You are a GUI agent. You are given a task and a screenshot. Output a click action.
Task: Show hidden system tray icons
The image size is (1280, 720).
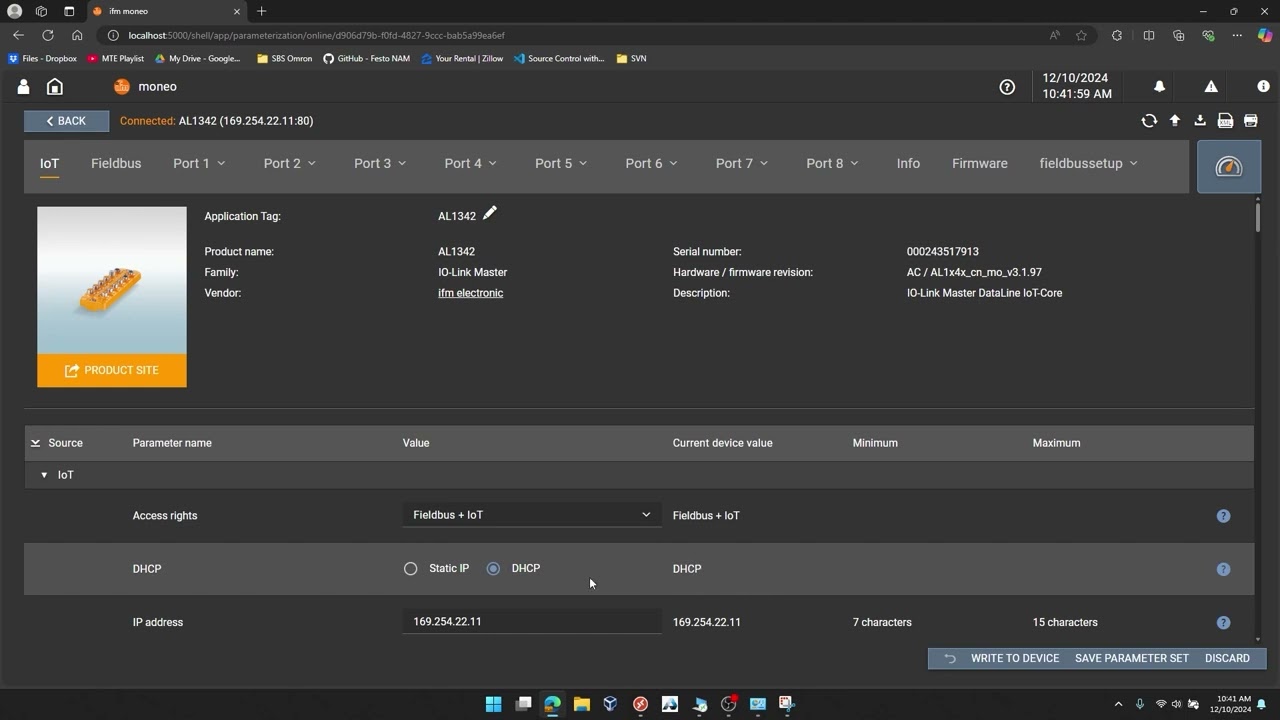coord(1118,704)
